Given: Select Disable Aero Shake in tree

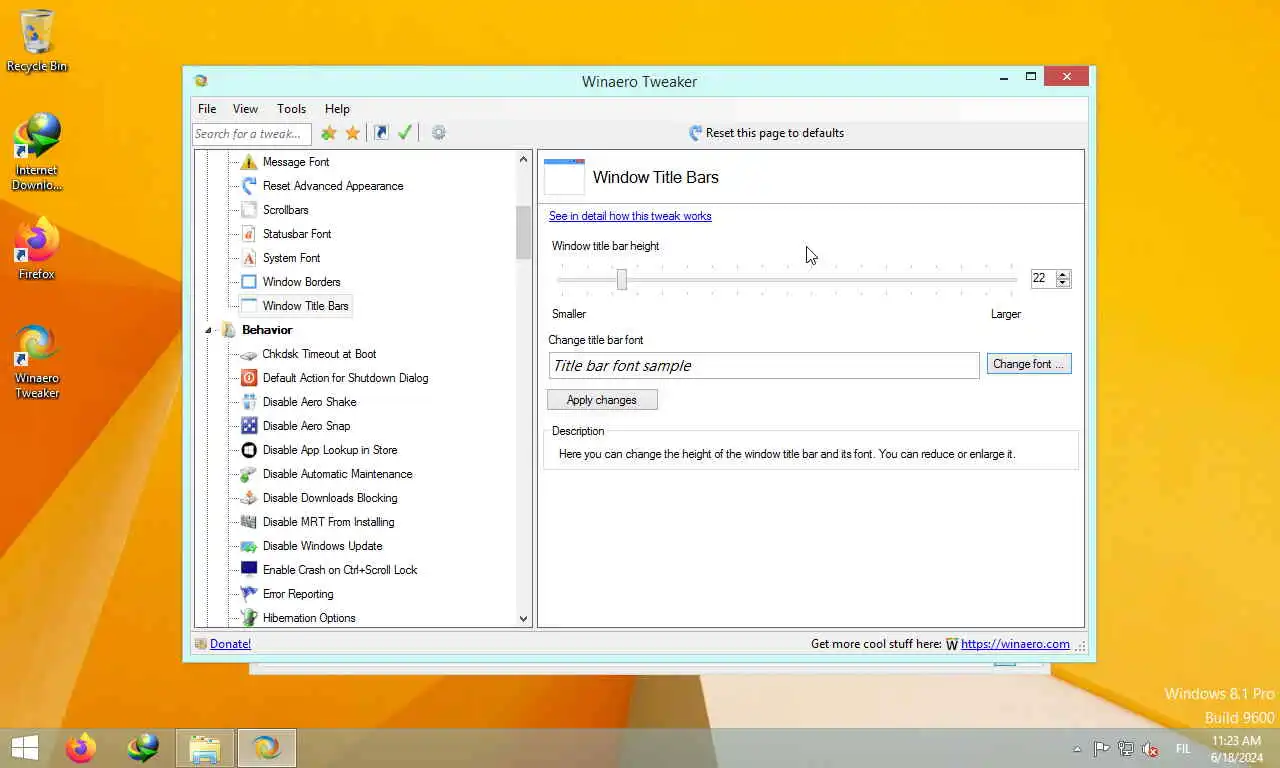Looking at the screenshot, I should coord(309,402).
